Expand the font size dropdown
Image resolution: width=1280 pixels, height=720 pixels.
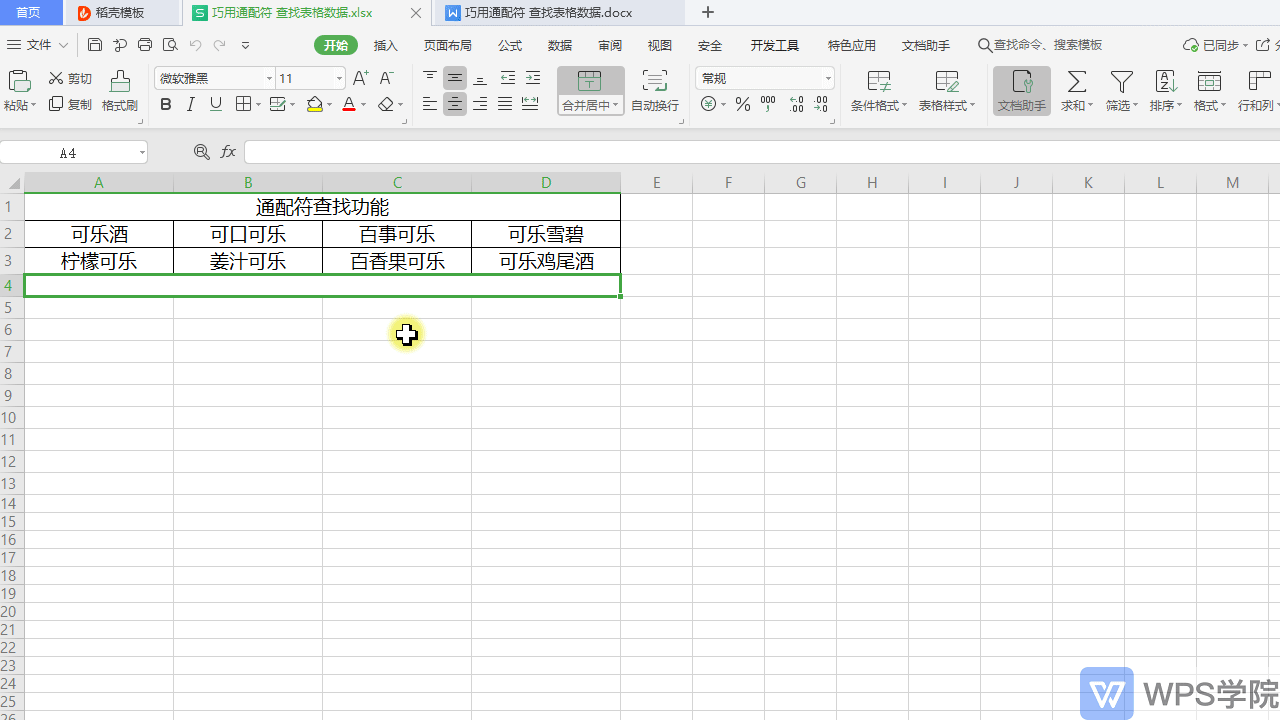pyautogui.click(x=337, y=78)
